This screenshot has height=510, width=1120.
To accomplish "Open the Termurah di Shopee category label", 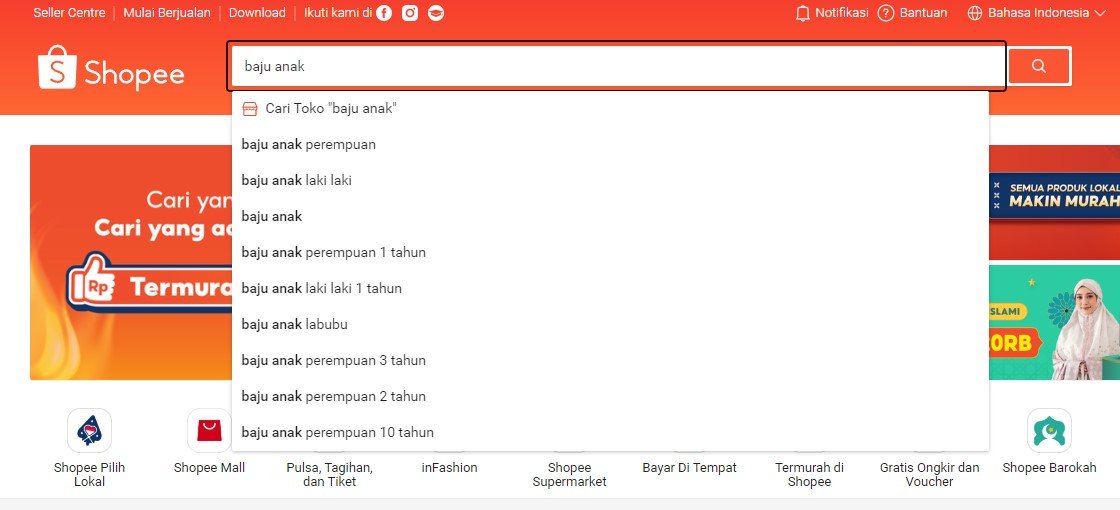I will pyautogui.click(x=809, y=474).
